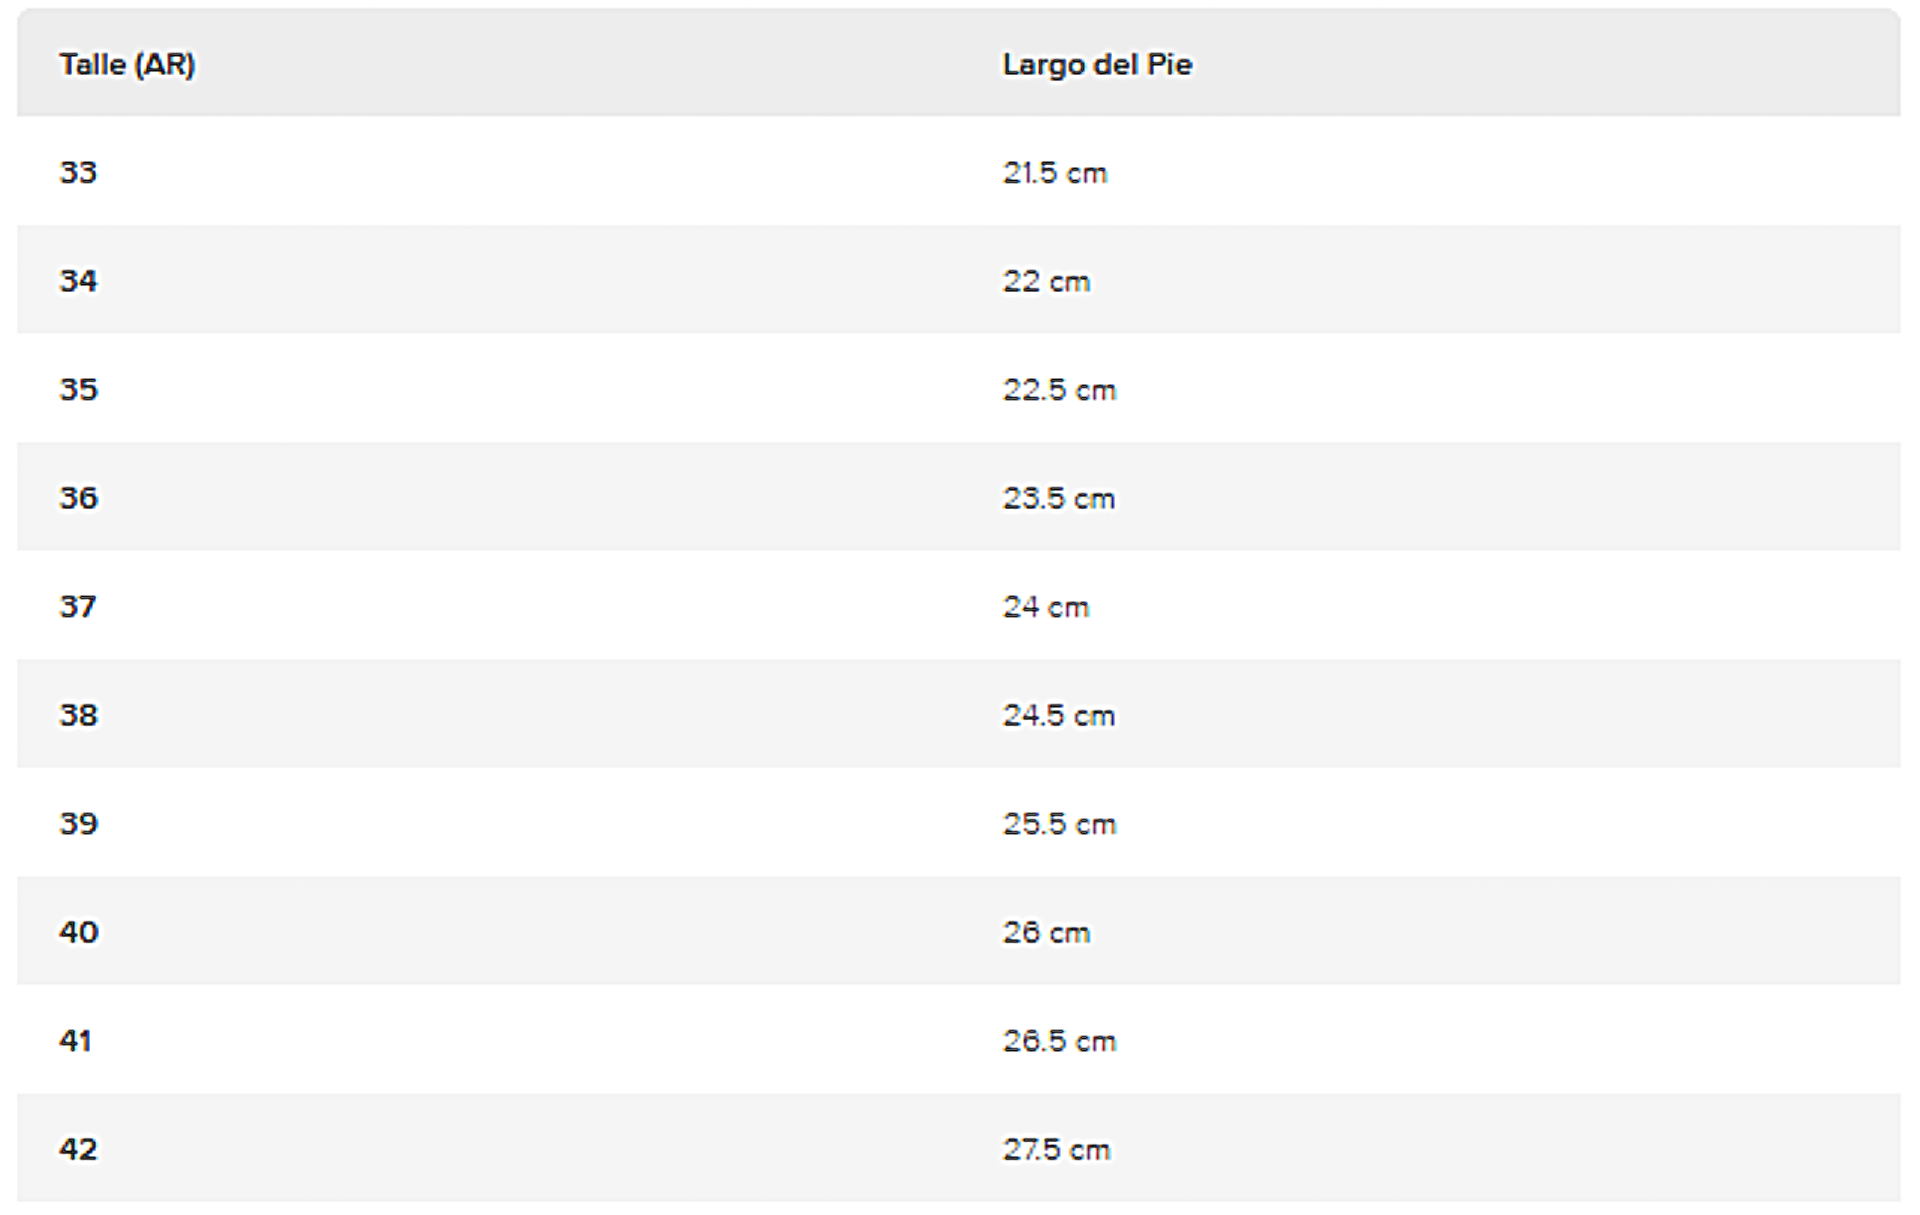Screen dimensions: 1920x1215
Task: Select the 22 cm length cell
Action: (x=1046, y=281)
